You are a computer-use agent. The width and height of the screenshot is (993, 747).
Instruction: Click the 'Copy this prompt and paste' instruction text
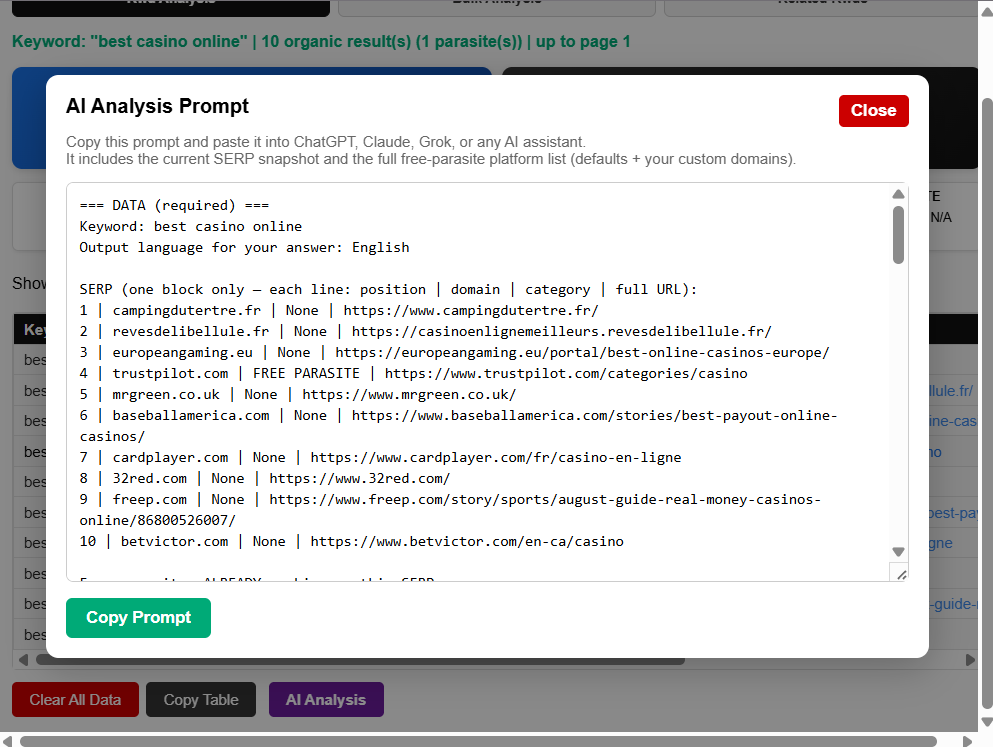click(326, 142)
